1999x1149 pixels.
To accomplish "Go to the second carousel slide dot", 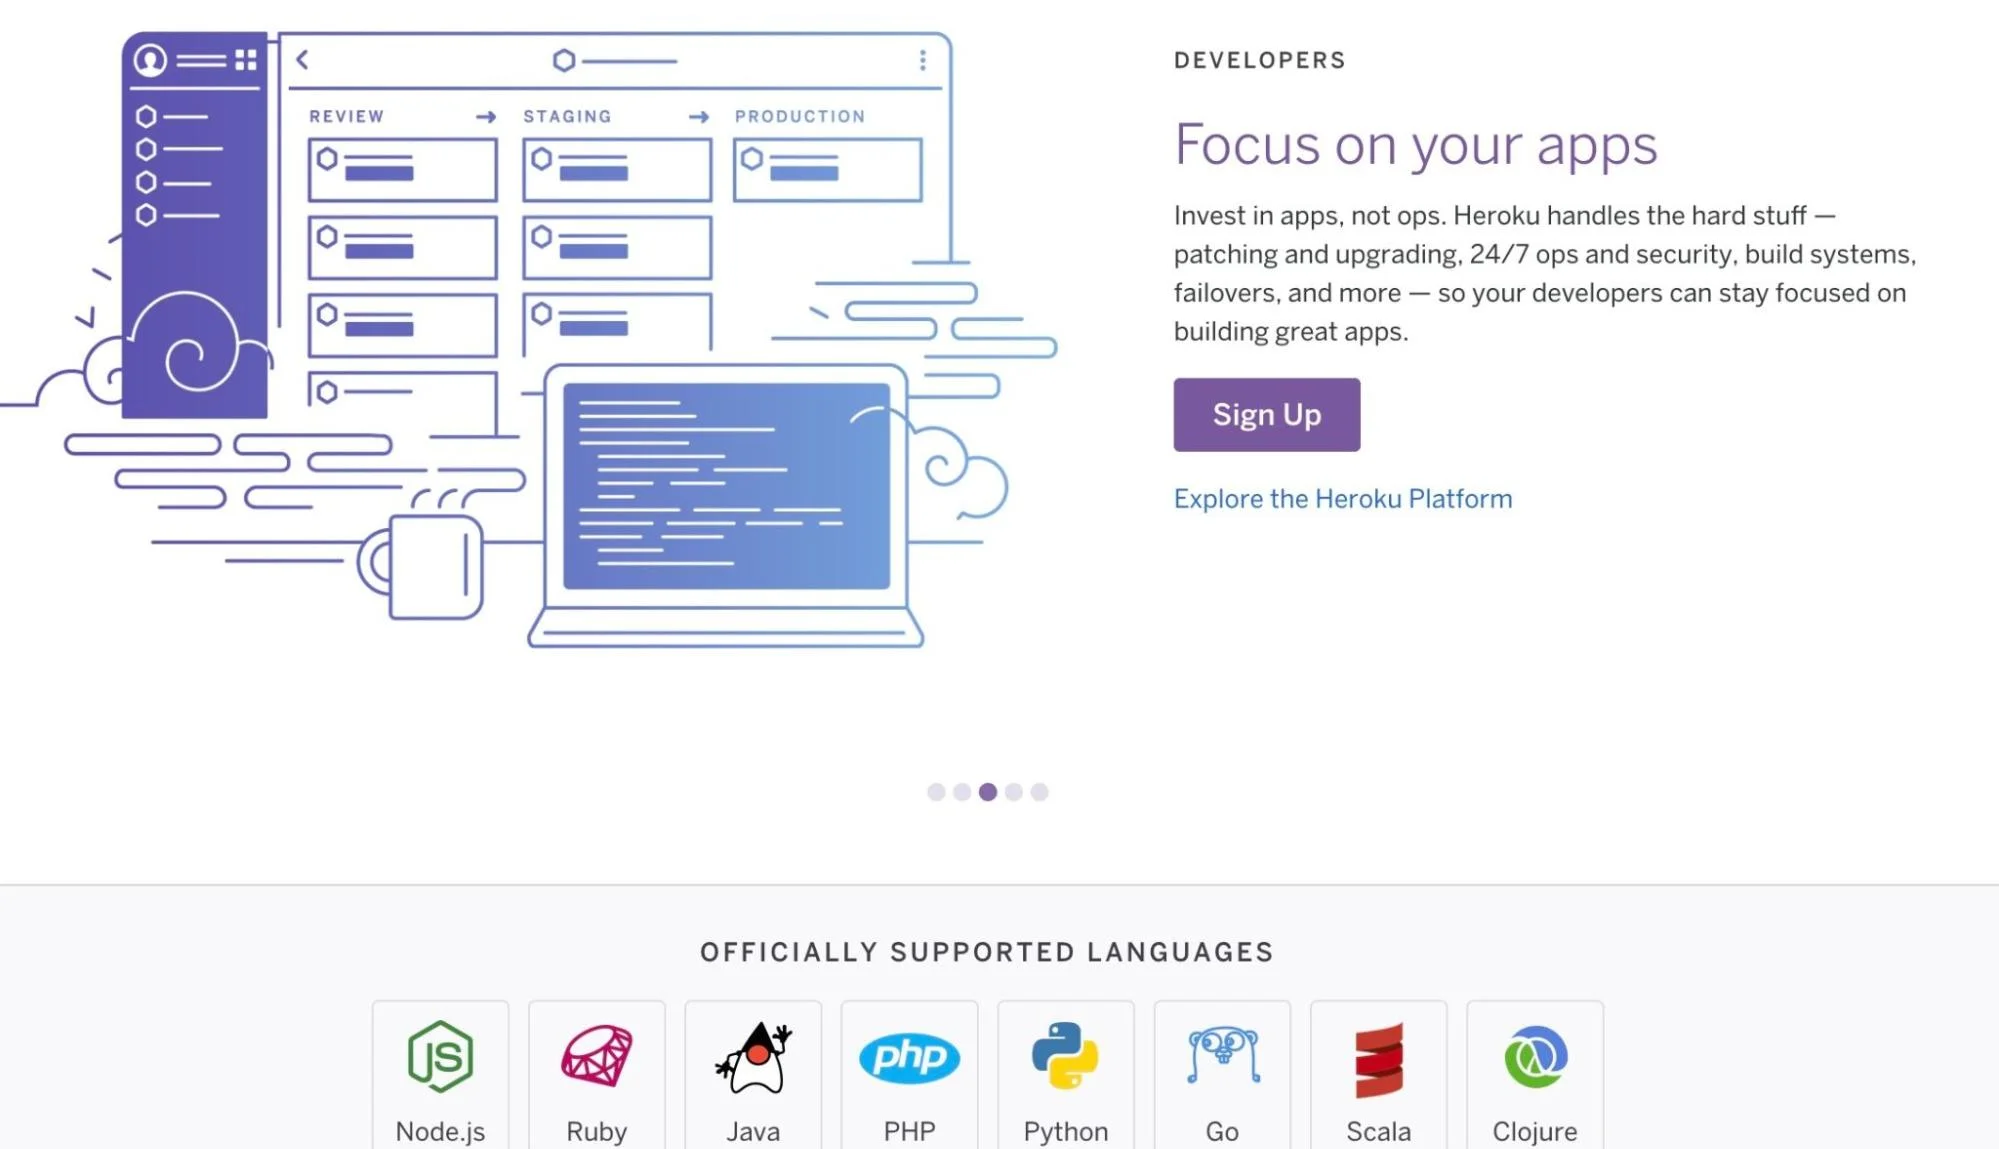I will 962,792.
